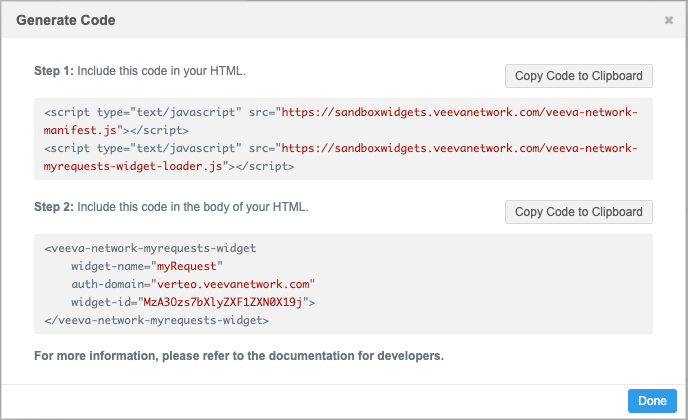
Task: Copy Step 1 code to clipboard
Action: coord(578,76)
